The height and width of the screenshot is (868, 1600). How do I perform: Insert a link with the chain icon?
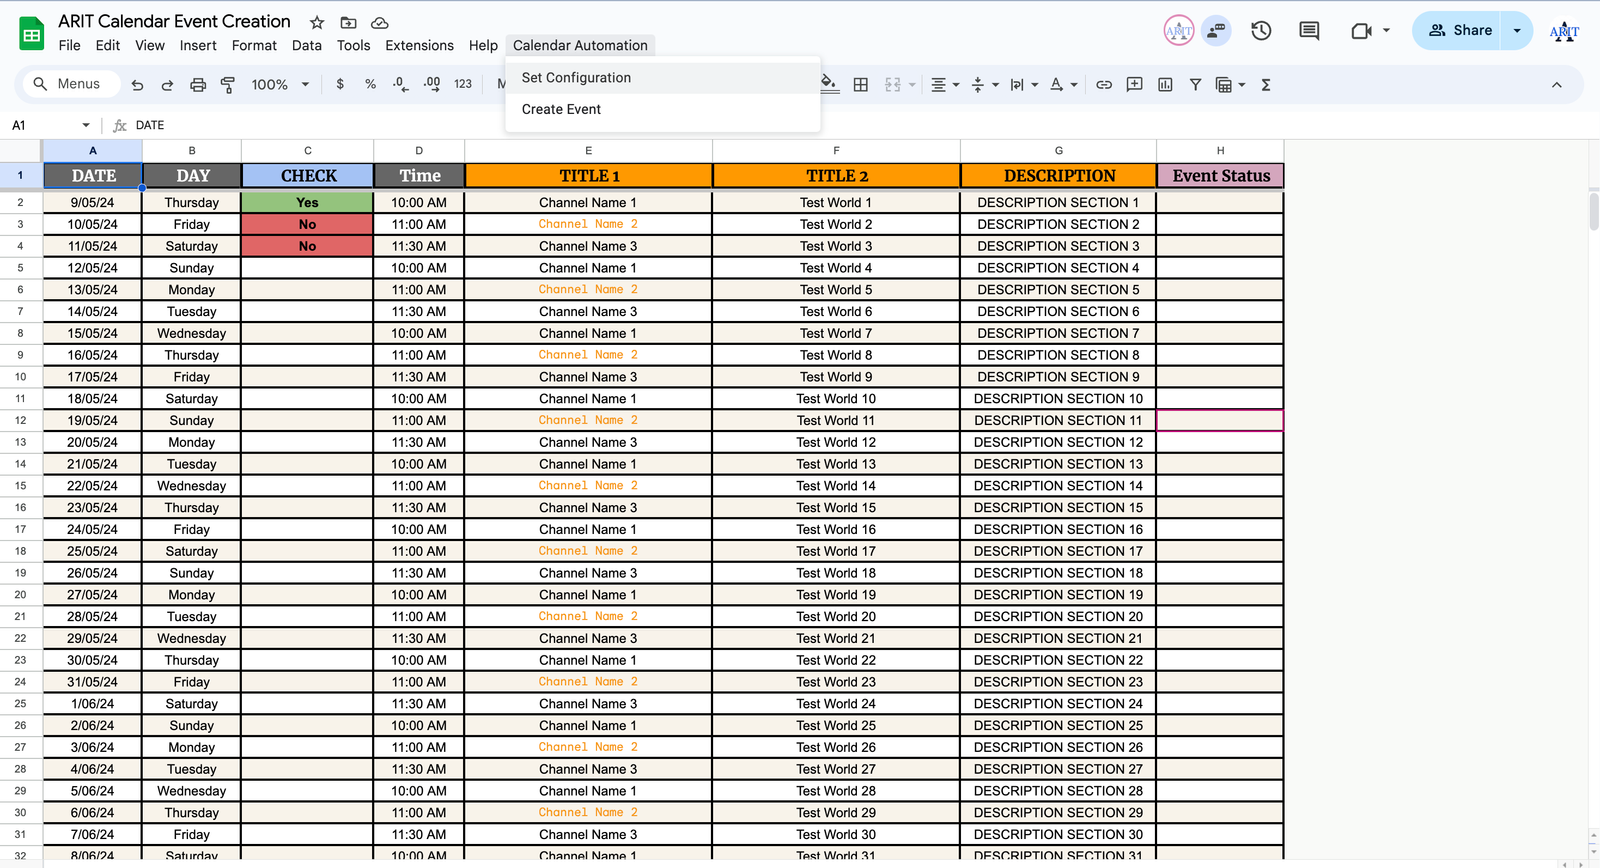(x=1104, y=85)
